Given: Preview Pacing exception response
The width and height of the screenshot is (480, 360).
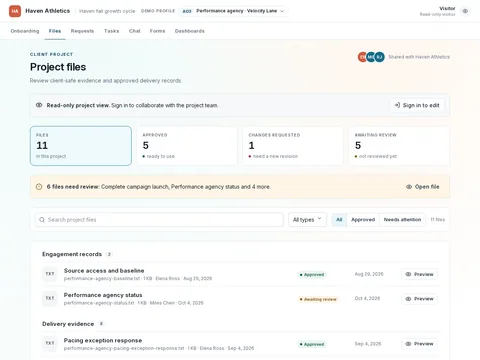Looking at the screenshot, I should pyautogui.click(x=419, y=344).
